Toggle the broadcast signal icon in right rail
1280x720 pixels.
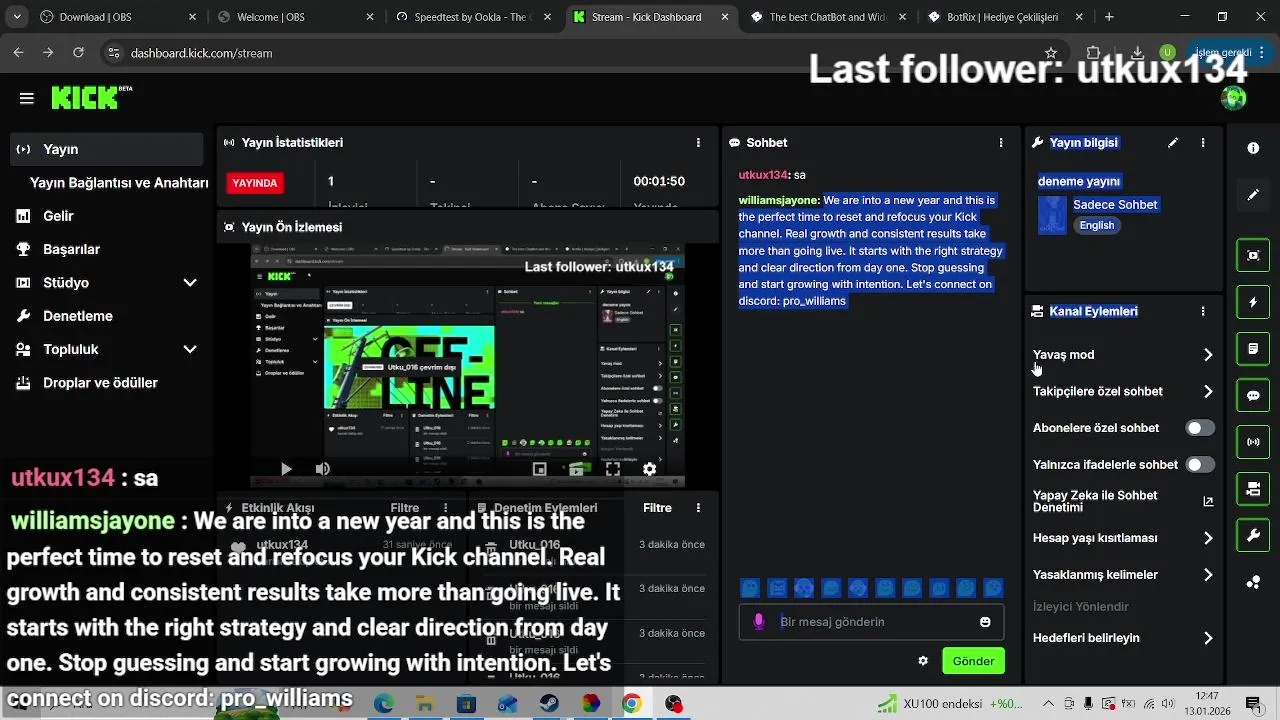[x=1253, y=441]
